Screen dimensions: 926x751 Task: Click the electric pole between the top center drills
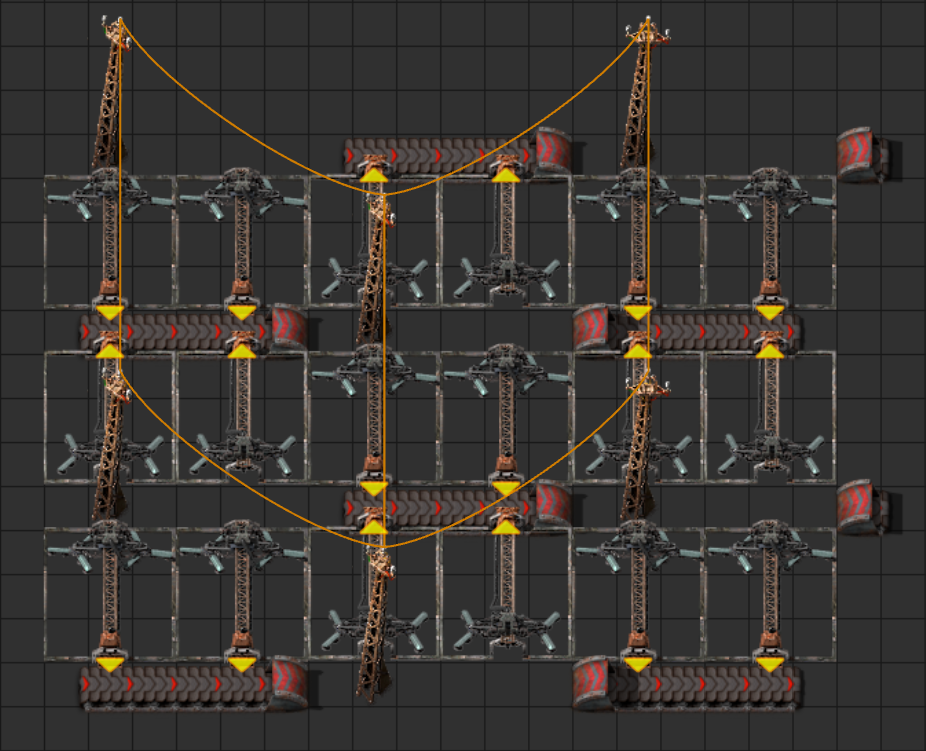tap(375, 269)
